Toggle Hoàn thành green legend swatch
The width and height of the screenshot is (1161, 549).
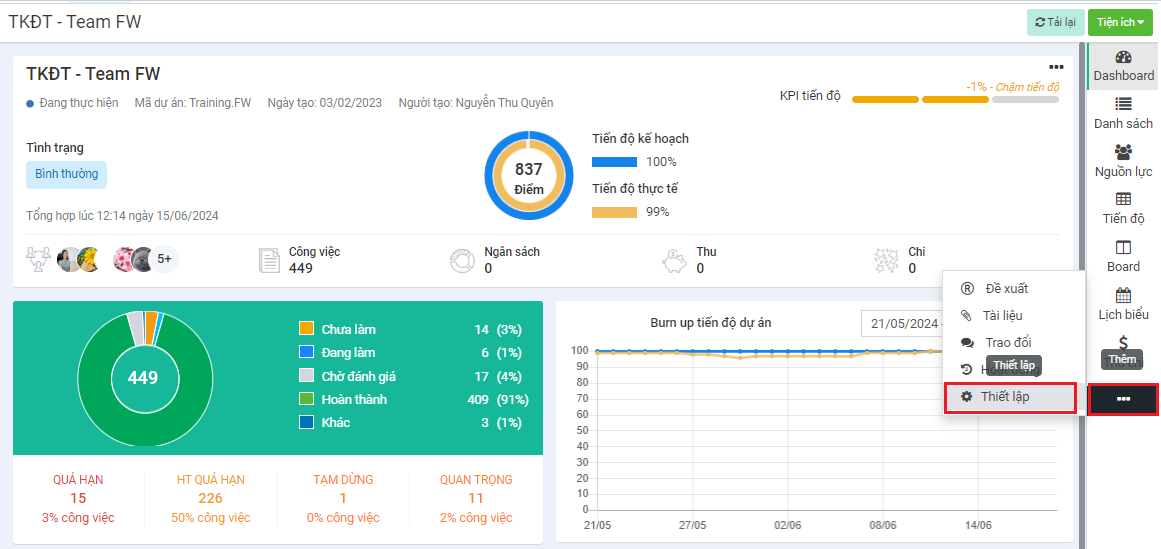point(307,399)
